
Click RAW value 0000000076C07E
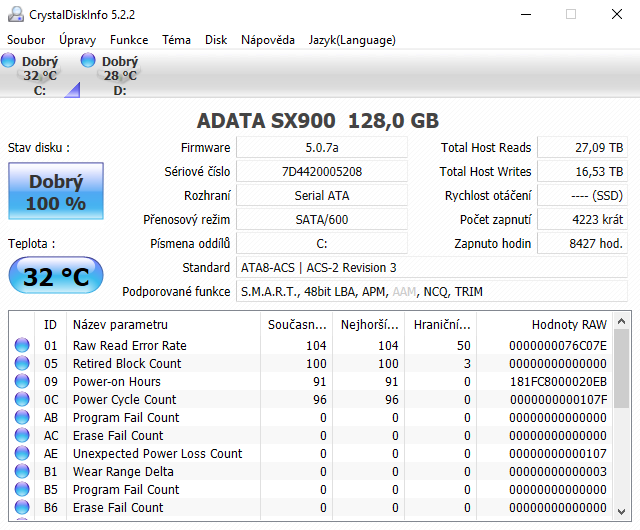coord(558,346)
